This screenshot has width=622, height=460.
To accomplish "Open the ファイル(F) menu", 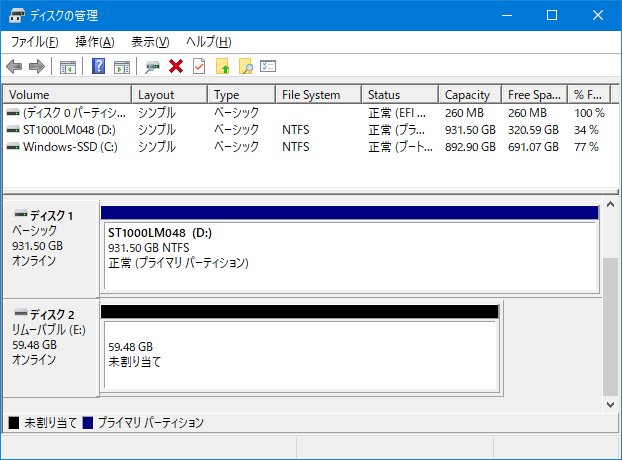I will coord(35,42).
